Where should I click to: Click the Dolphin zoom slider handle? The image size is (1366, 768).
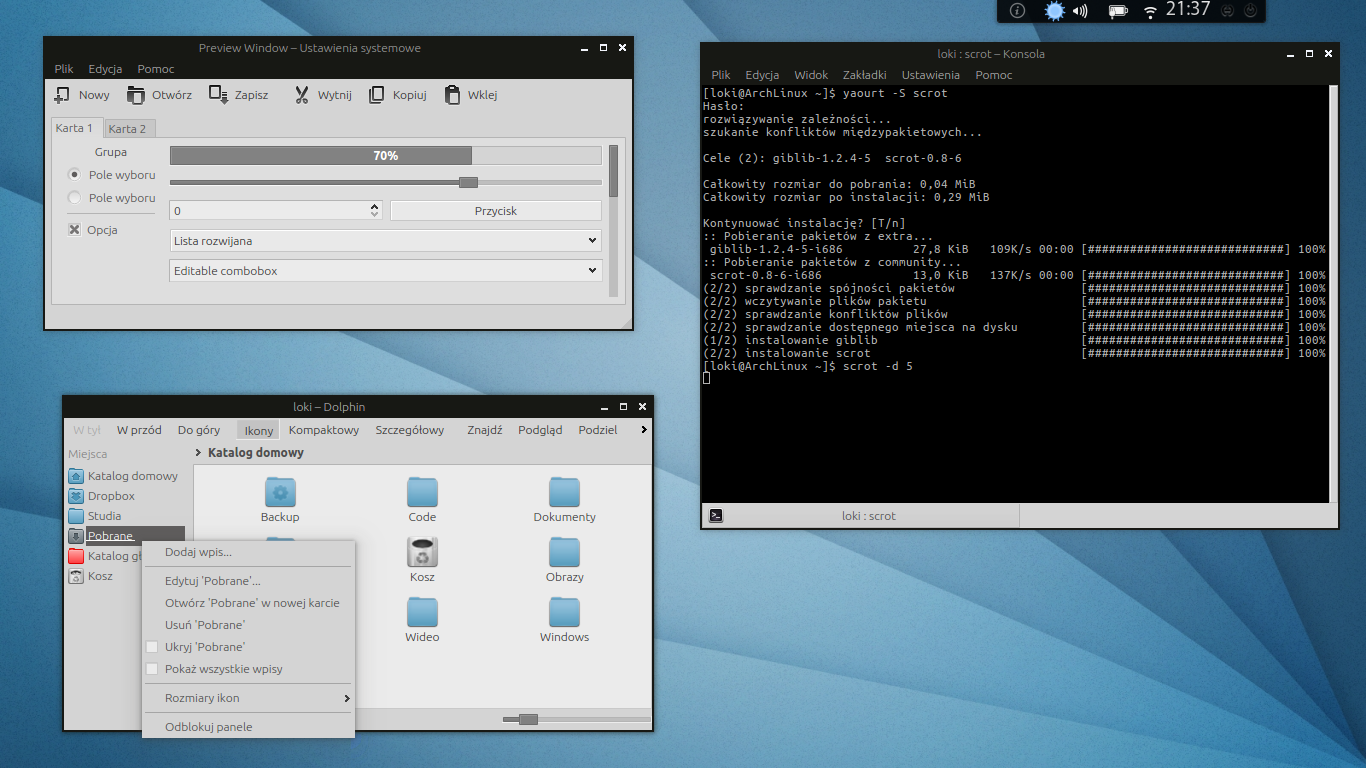529,719
